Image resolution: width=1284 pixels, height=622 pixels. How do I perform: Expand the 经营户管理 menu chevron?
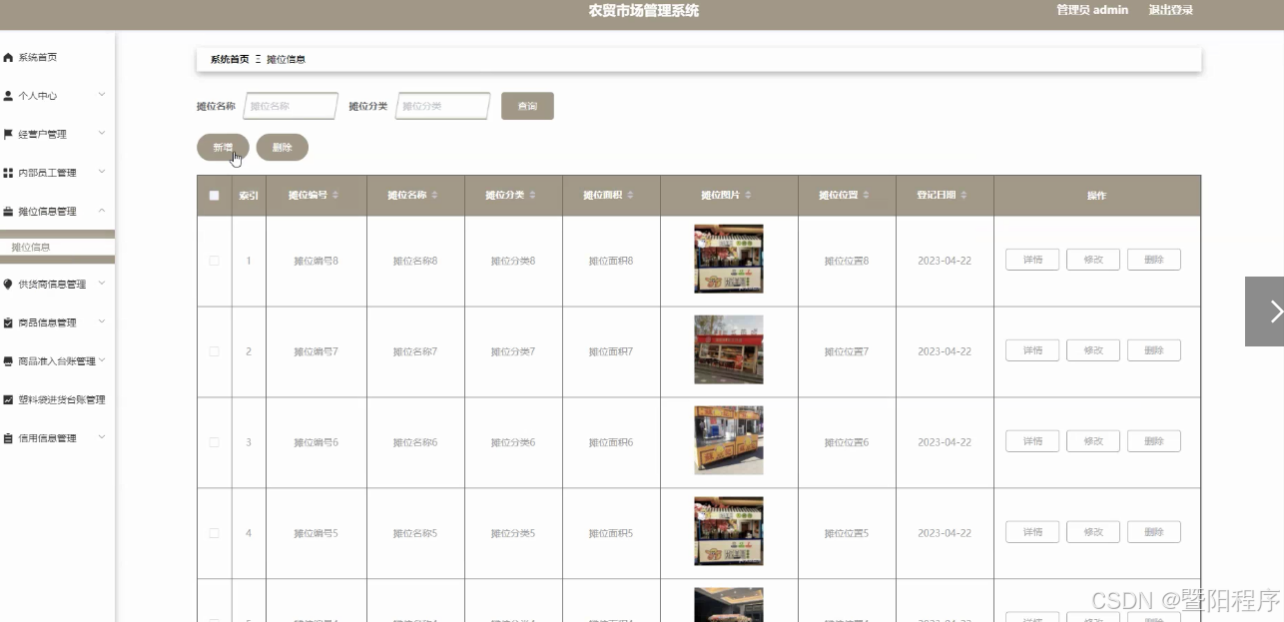coord(102,133)
